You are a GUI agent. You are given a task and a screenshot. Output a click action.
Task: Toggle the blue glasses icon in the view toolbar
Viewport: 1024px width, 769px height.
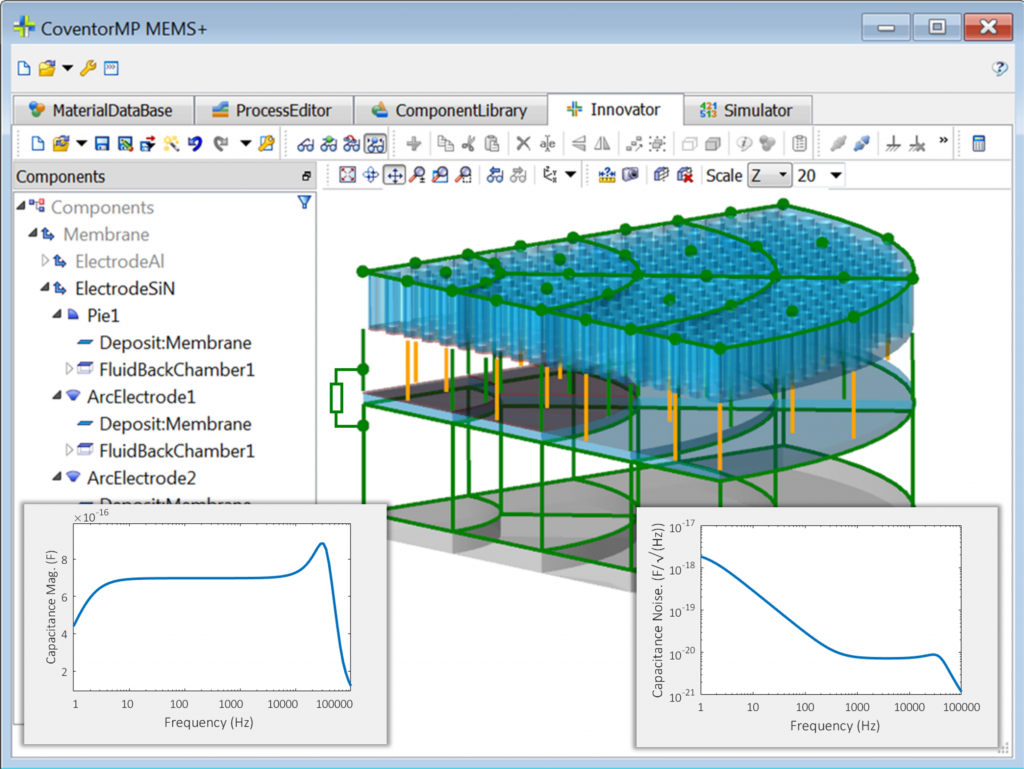click(x=495, y=175)
